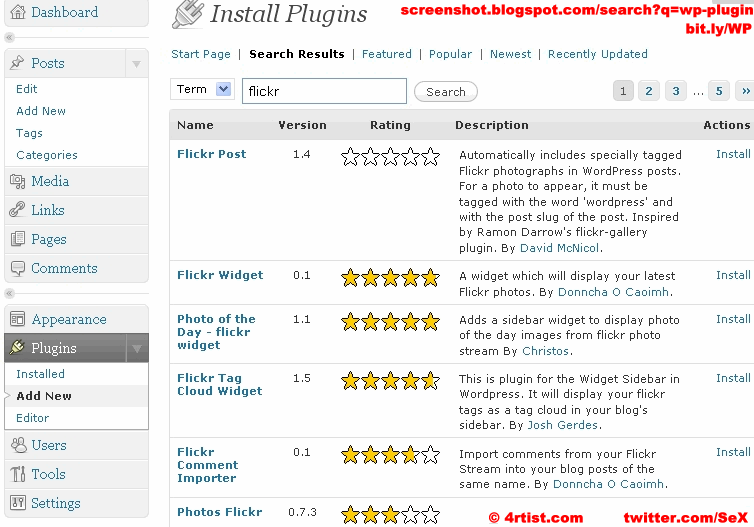Click the Plugins plug icon in sidebar
The image size is (754, 527).
17,347
